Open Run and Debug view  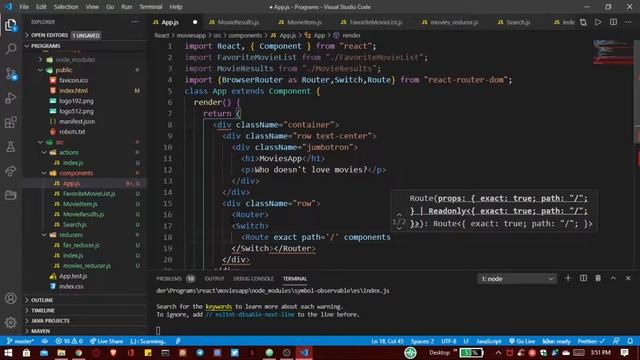click(11, 98)
